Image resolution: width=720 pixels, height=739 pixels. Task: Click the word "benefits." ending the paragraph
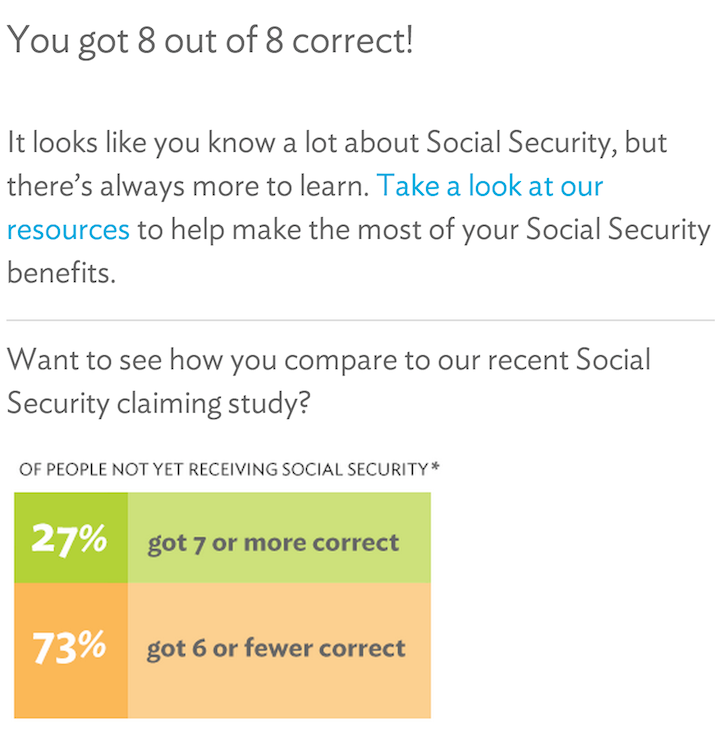[61, 272]
